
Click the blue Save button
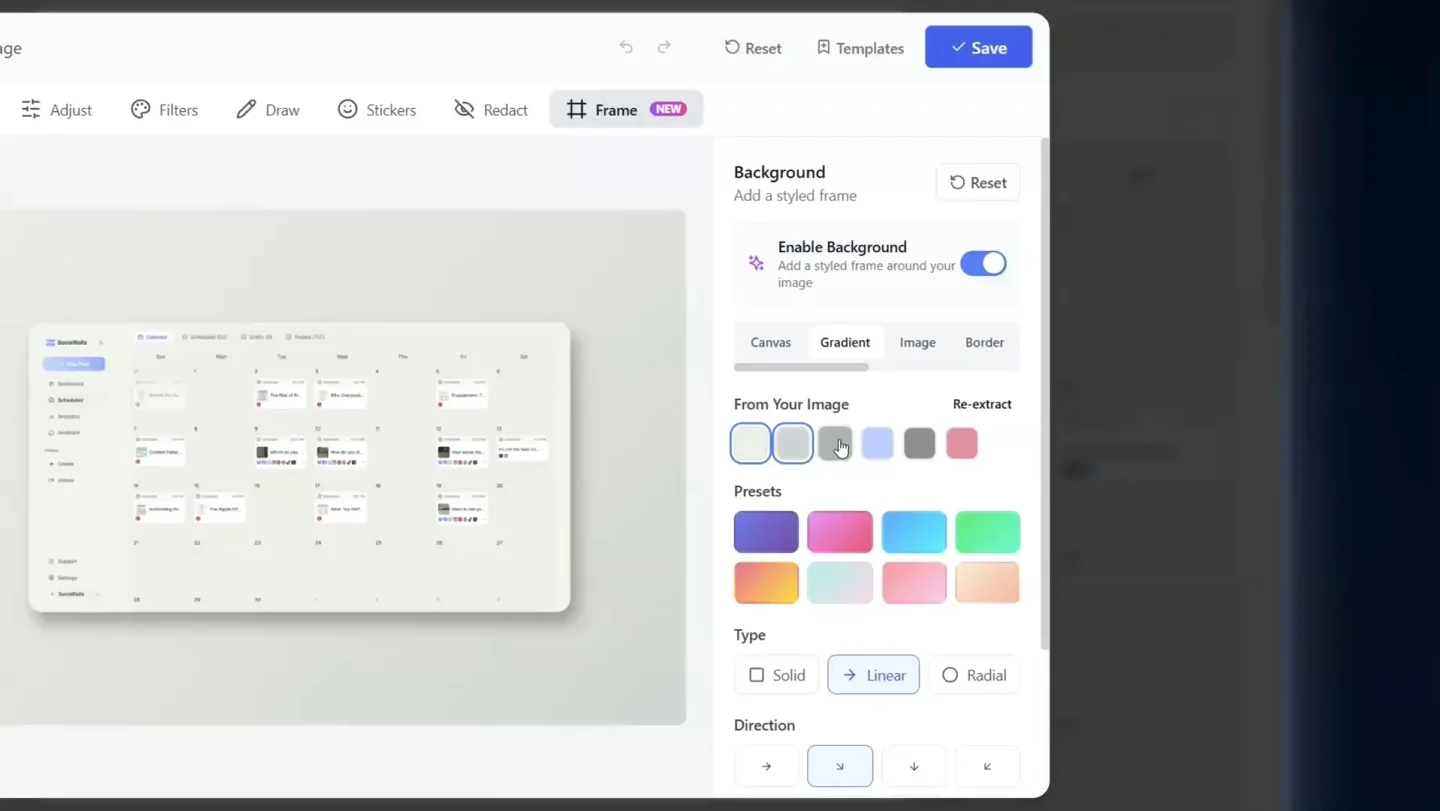978,47
